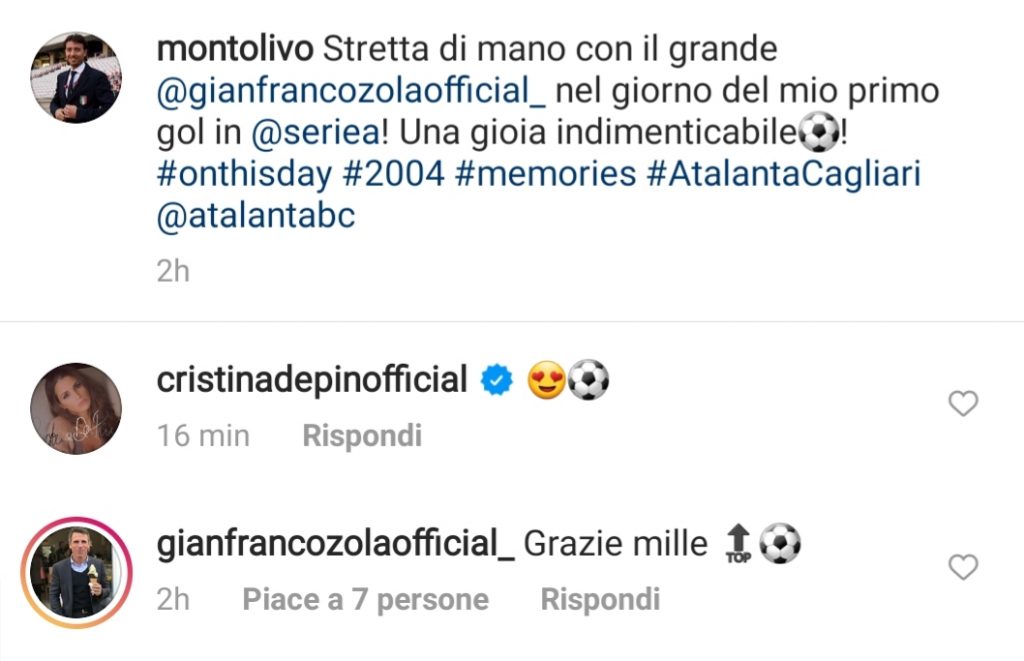Like cristinadepinofficial's comment with the heart
The width and height of the screenshot is (1024, 661).
click(963, 403)
